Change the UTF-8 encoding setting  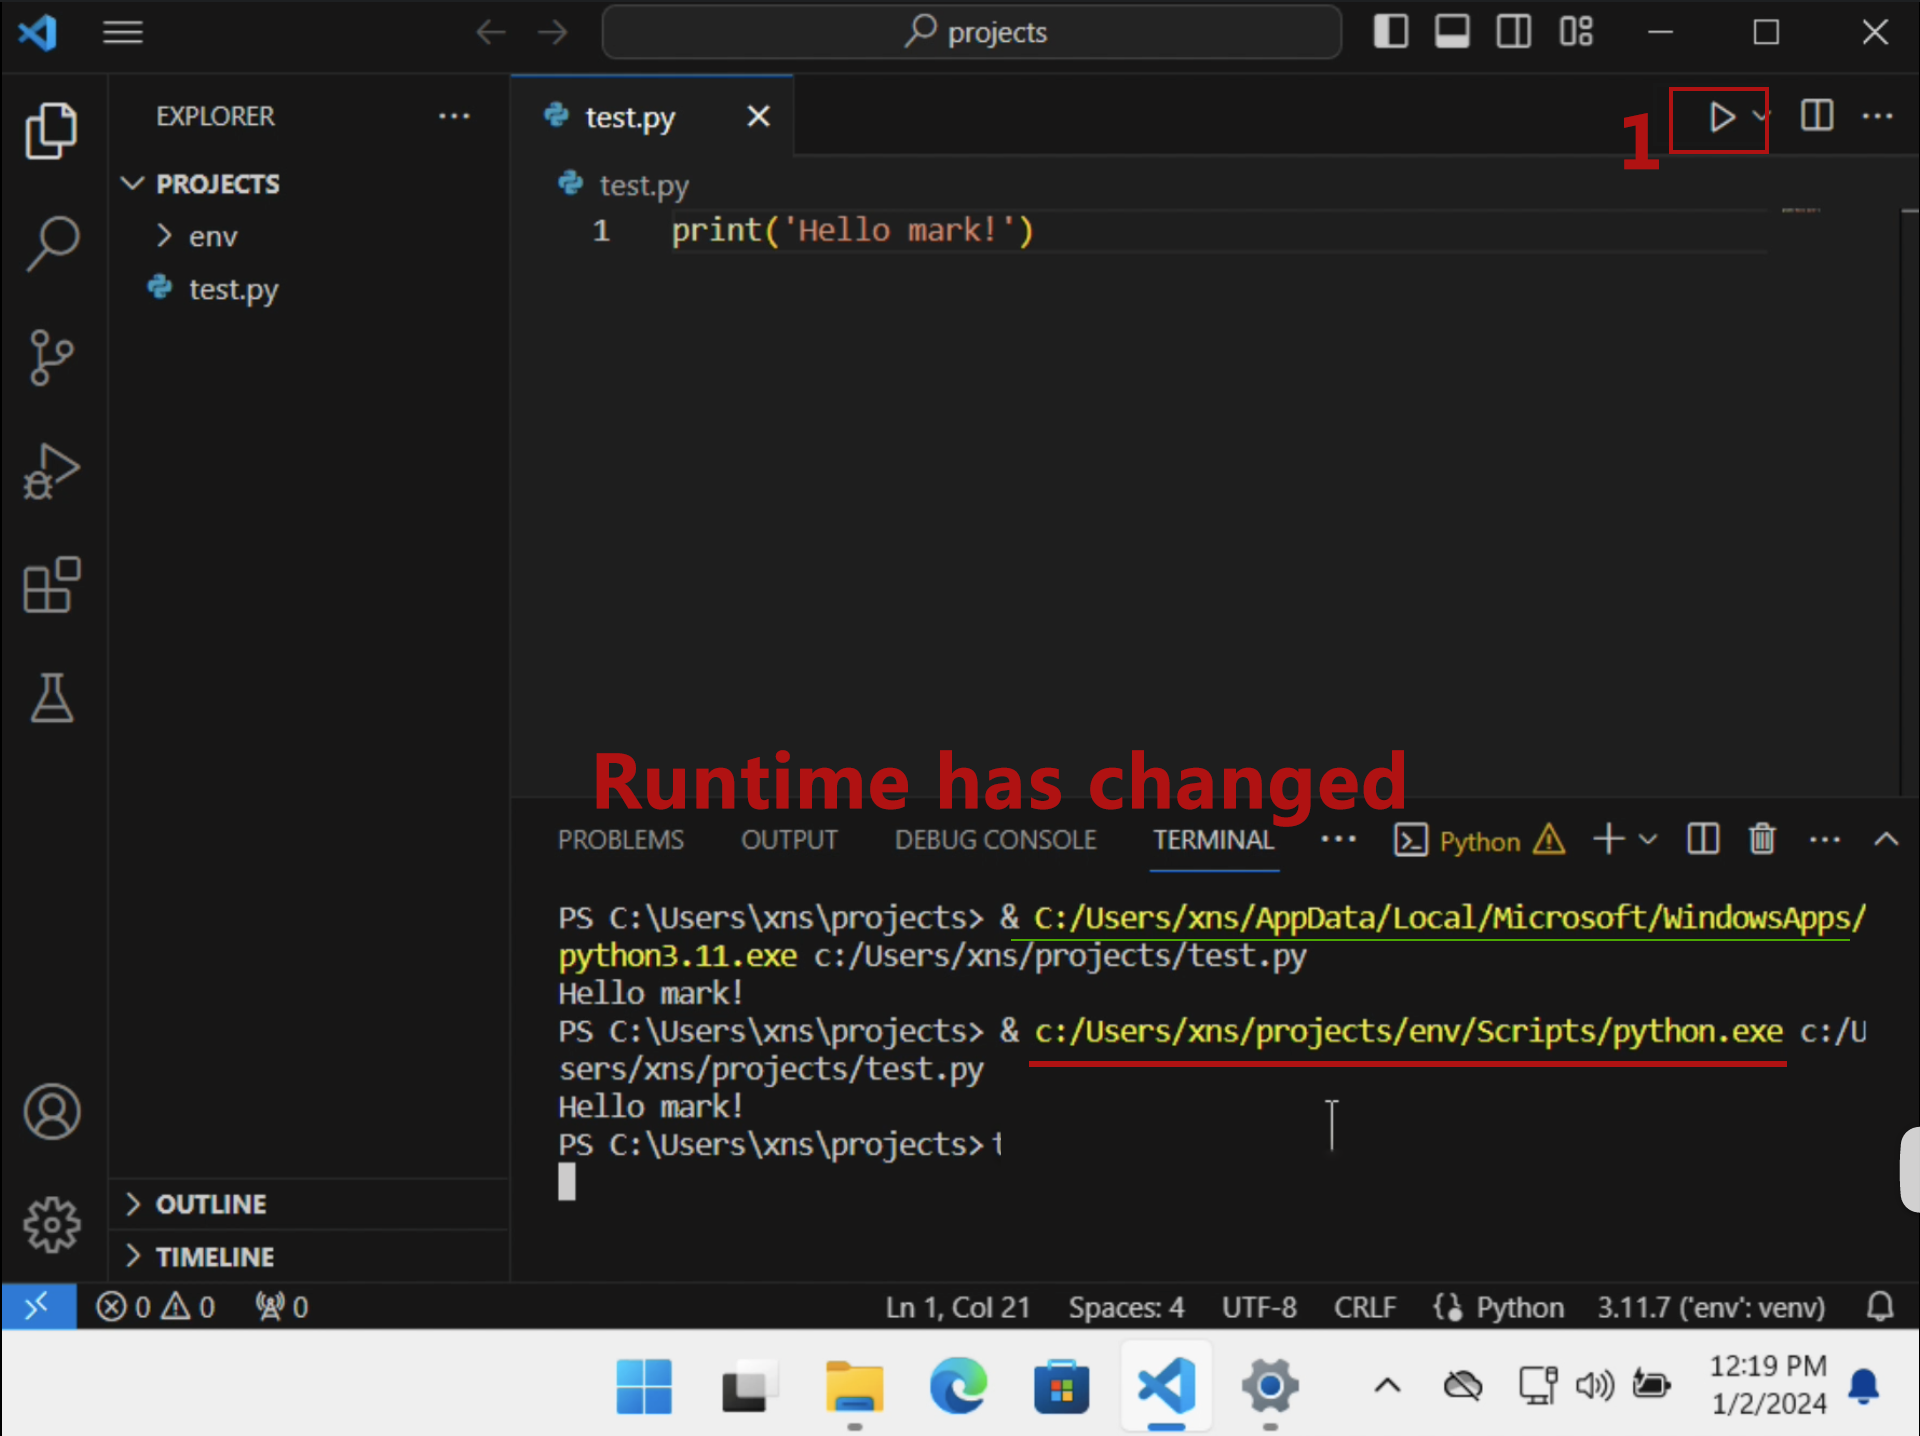pyautogui.click(x=1259, y=1306)
